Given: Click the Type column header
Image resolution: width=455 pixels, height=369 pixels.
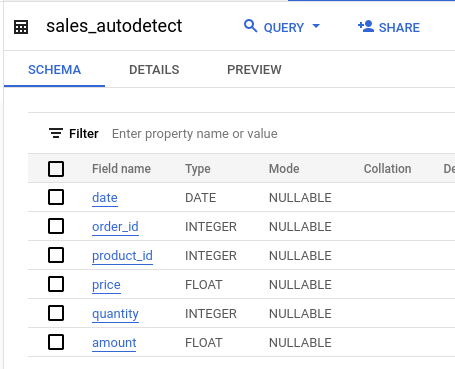Looking at the screenshot, I should point(198,169).
